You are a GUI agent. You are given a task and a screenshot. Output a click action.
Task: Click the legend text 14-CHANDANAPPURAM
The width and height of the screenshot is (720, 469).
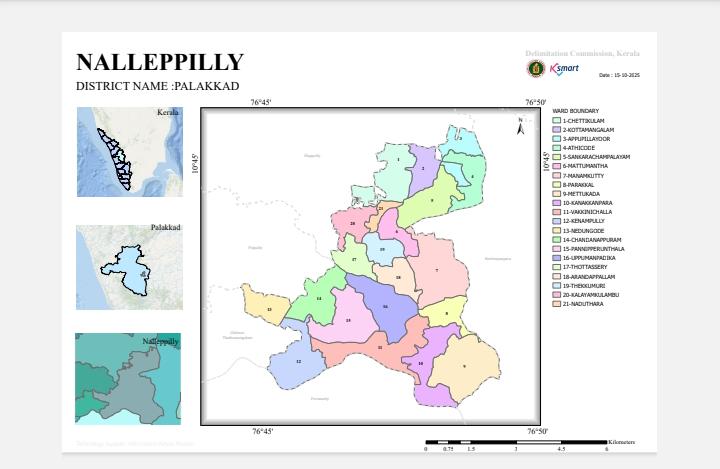pos(592,240)
